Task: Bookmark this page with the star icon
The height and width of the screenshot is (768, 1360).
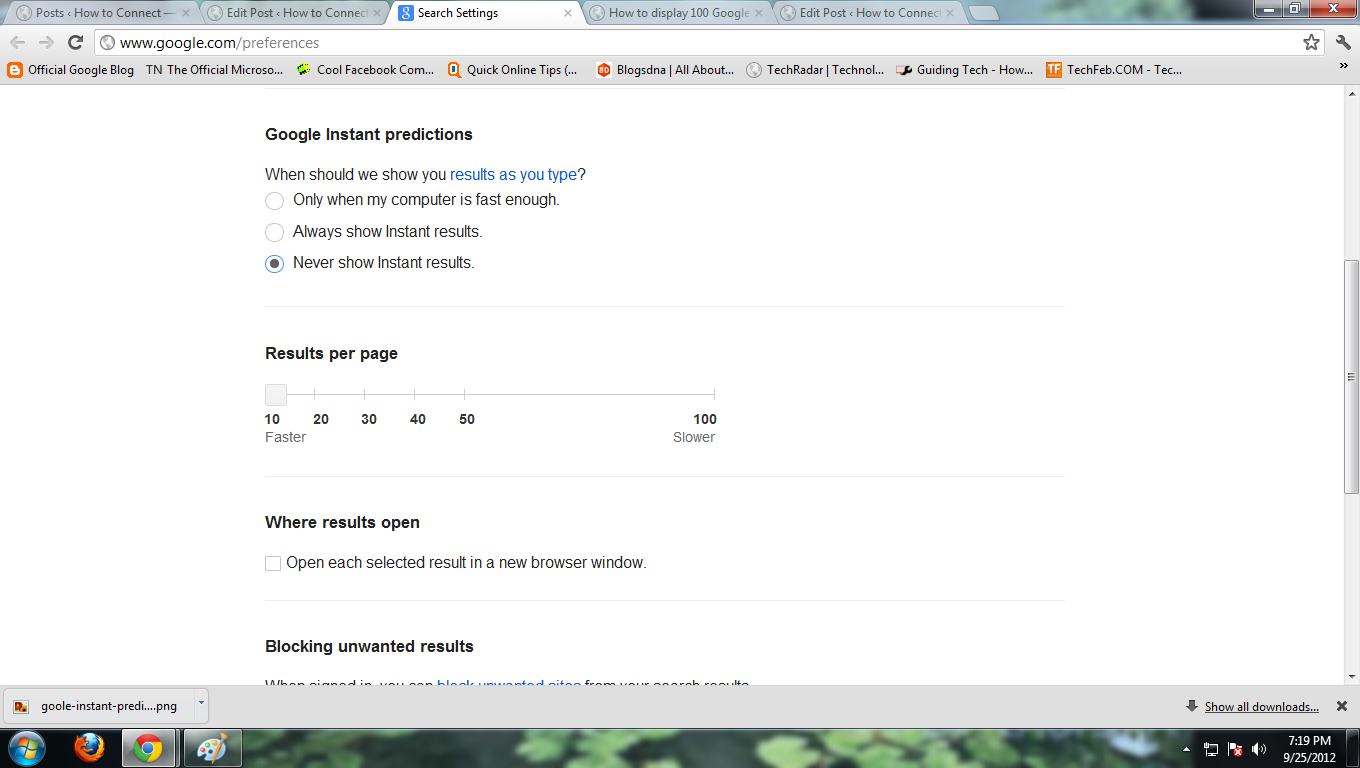Action: [1311, 42]
